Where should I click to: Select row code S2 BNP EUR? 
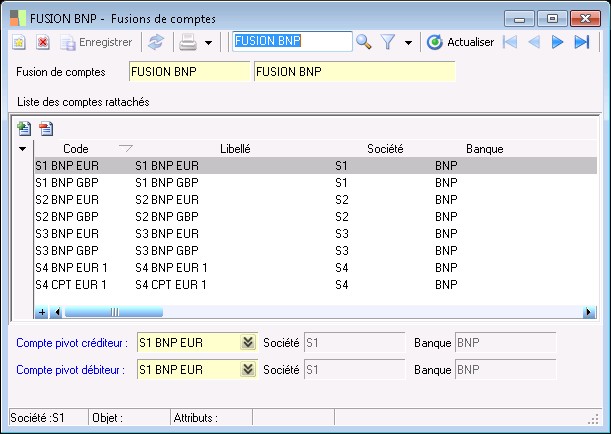(x=67, y=200)
